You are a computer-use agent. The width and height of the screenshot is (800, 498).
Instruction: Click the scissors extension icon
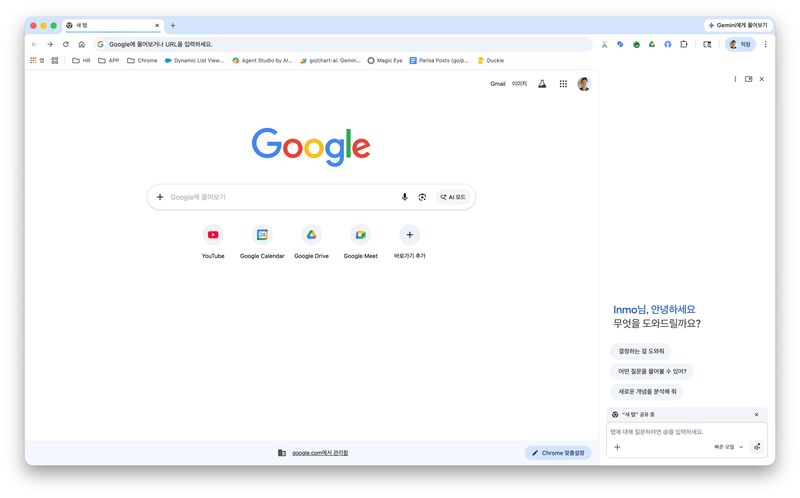[604, 44]
